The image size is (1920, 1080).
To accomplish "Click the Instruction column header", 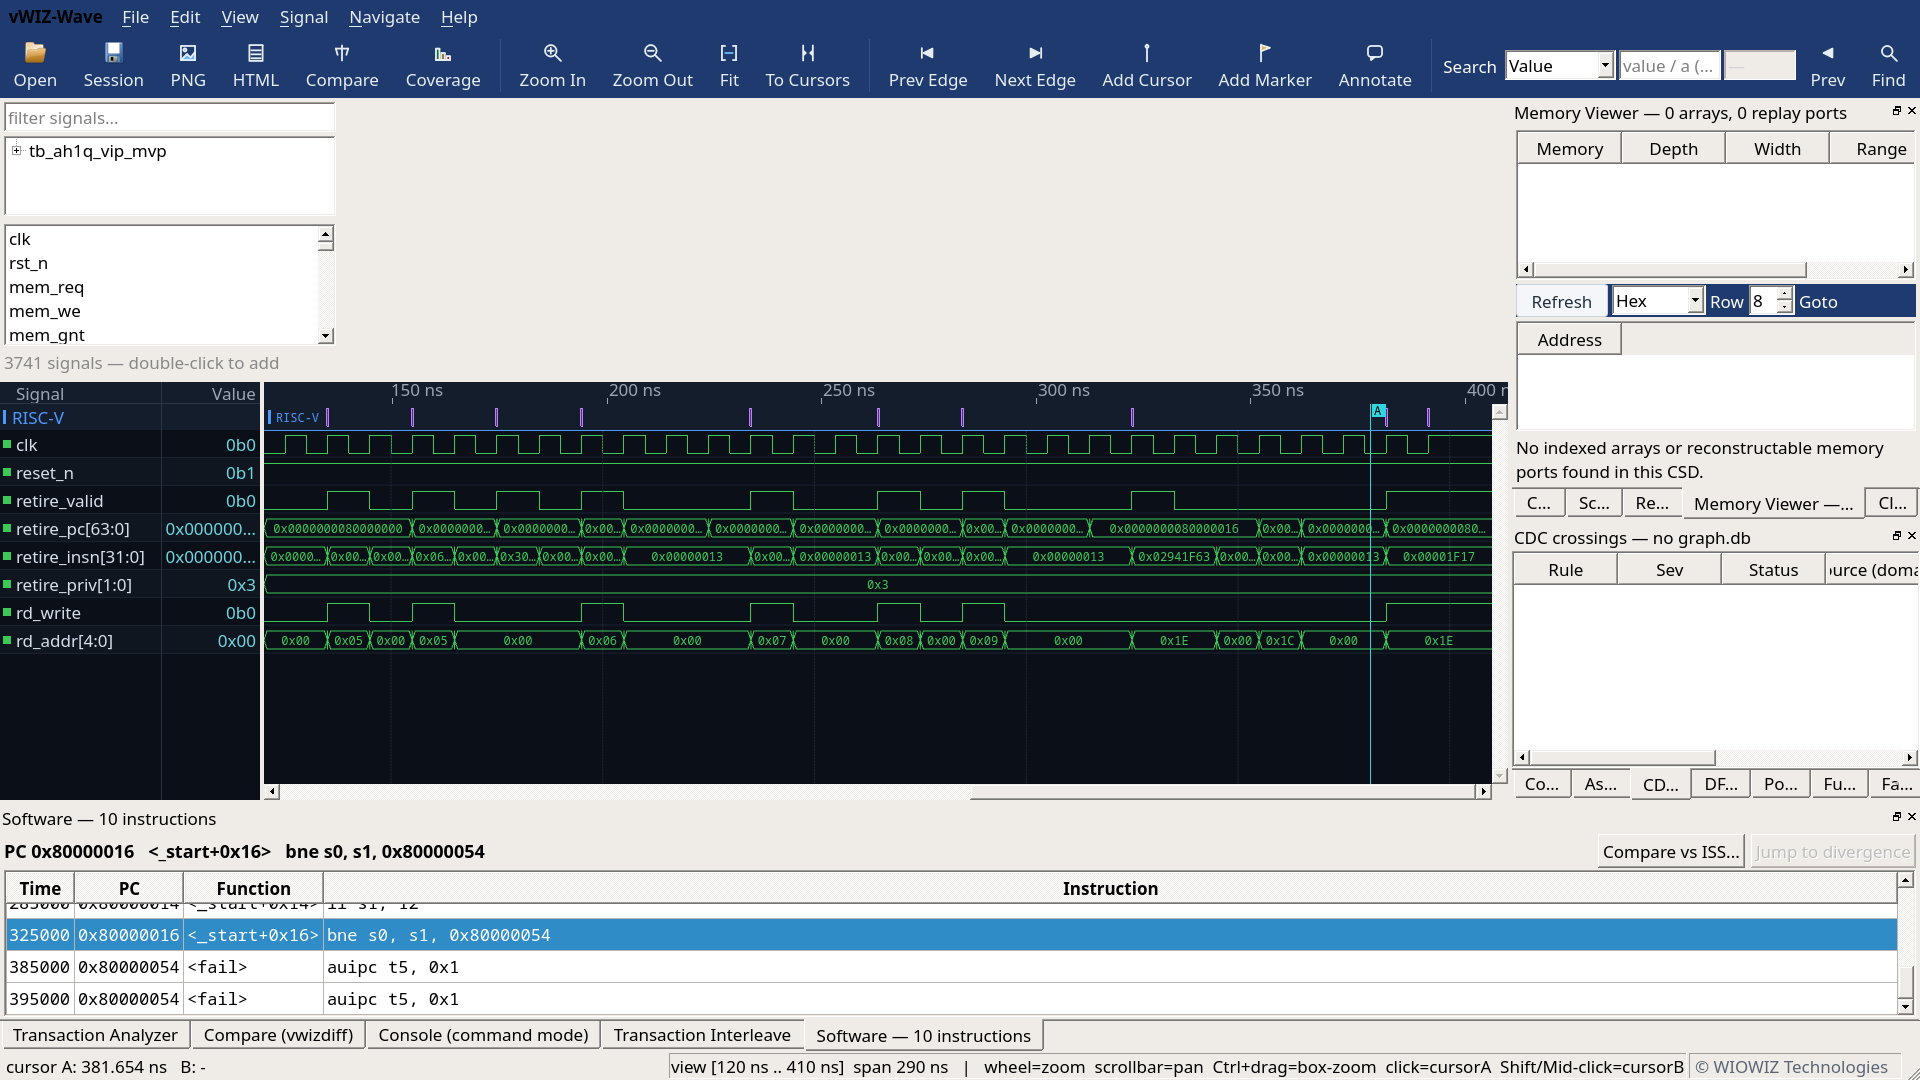I will tap(1110, 888).
